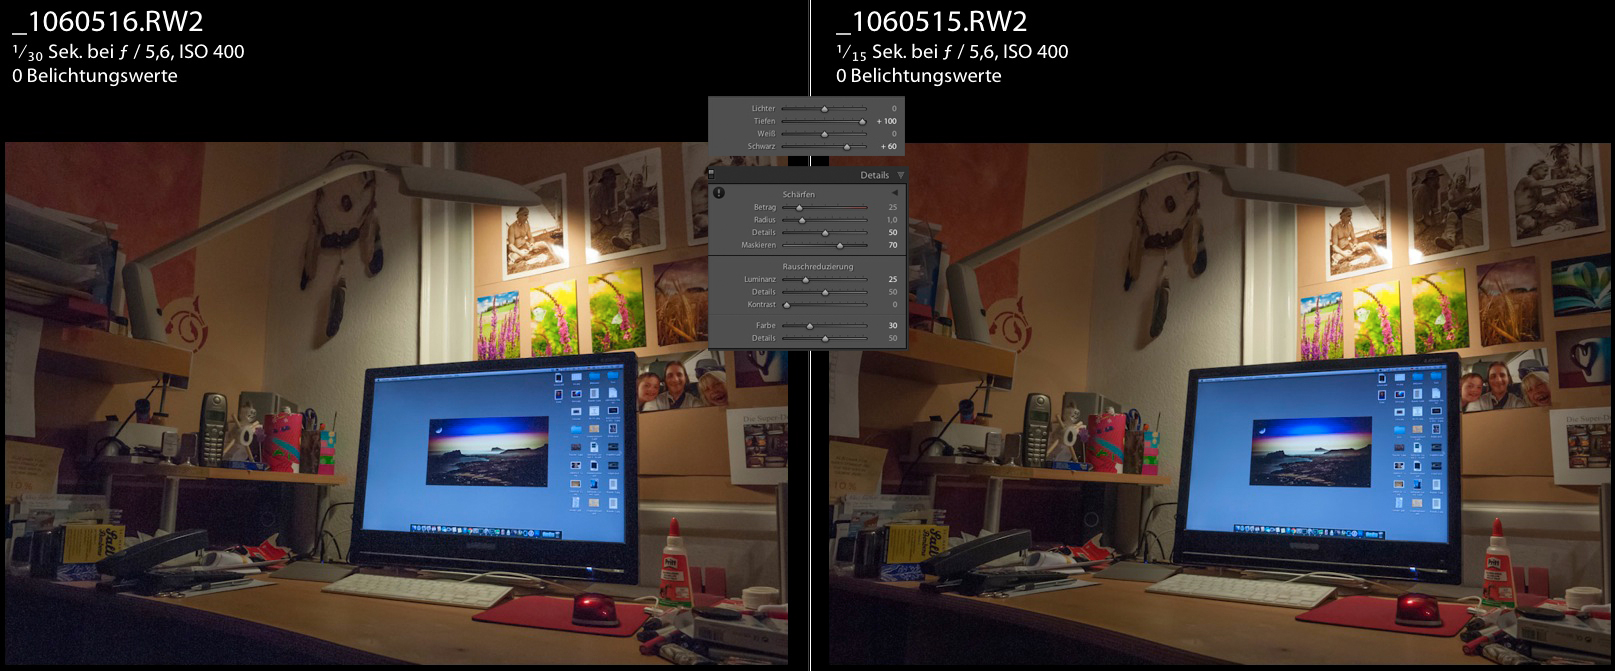1615x671 pixels.
Task: Click the Luminanz noise reduction slider handle
Action: click(x=806, y=280)
